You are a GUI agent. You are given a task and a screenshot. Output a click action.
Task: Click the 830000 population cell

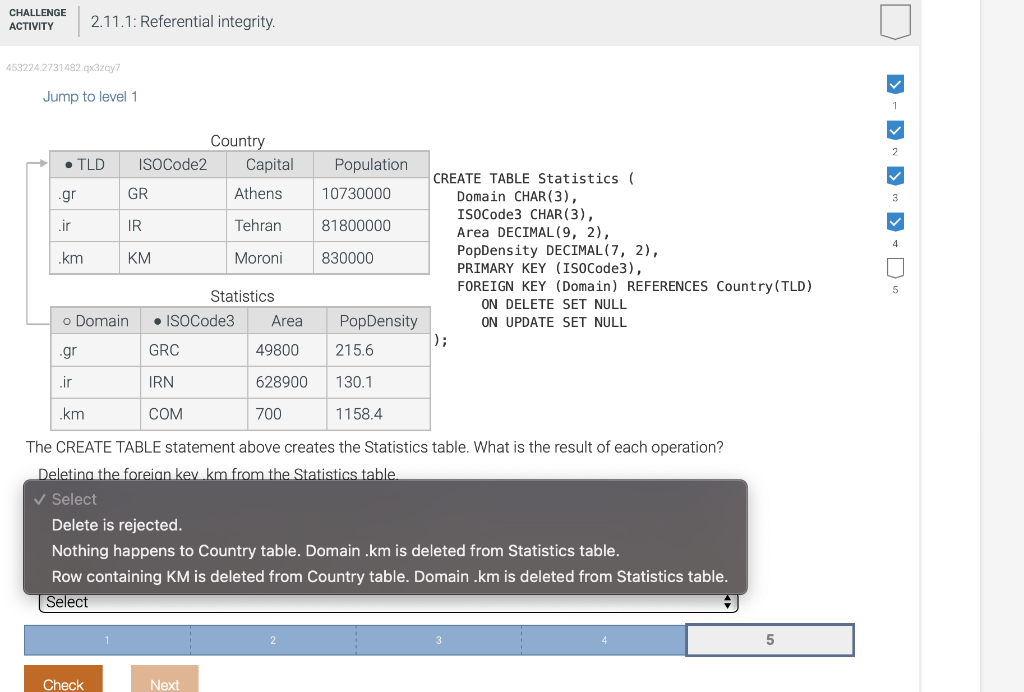click(x=371, y=258)
